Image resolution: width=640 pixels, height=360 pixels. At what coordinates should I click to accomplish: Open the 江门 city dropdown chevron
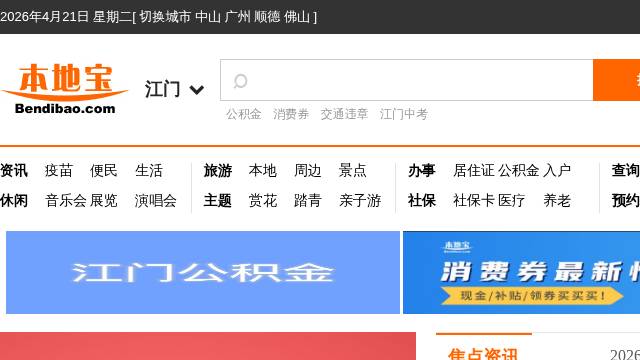[197, 89]
